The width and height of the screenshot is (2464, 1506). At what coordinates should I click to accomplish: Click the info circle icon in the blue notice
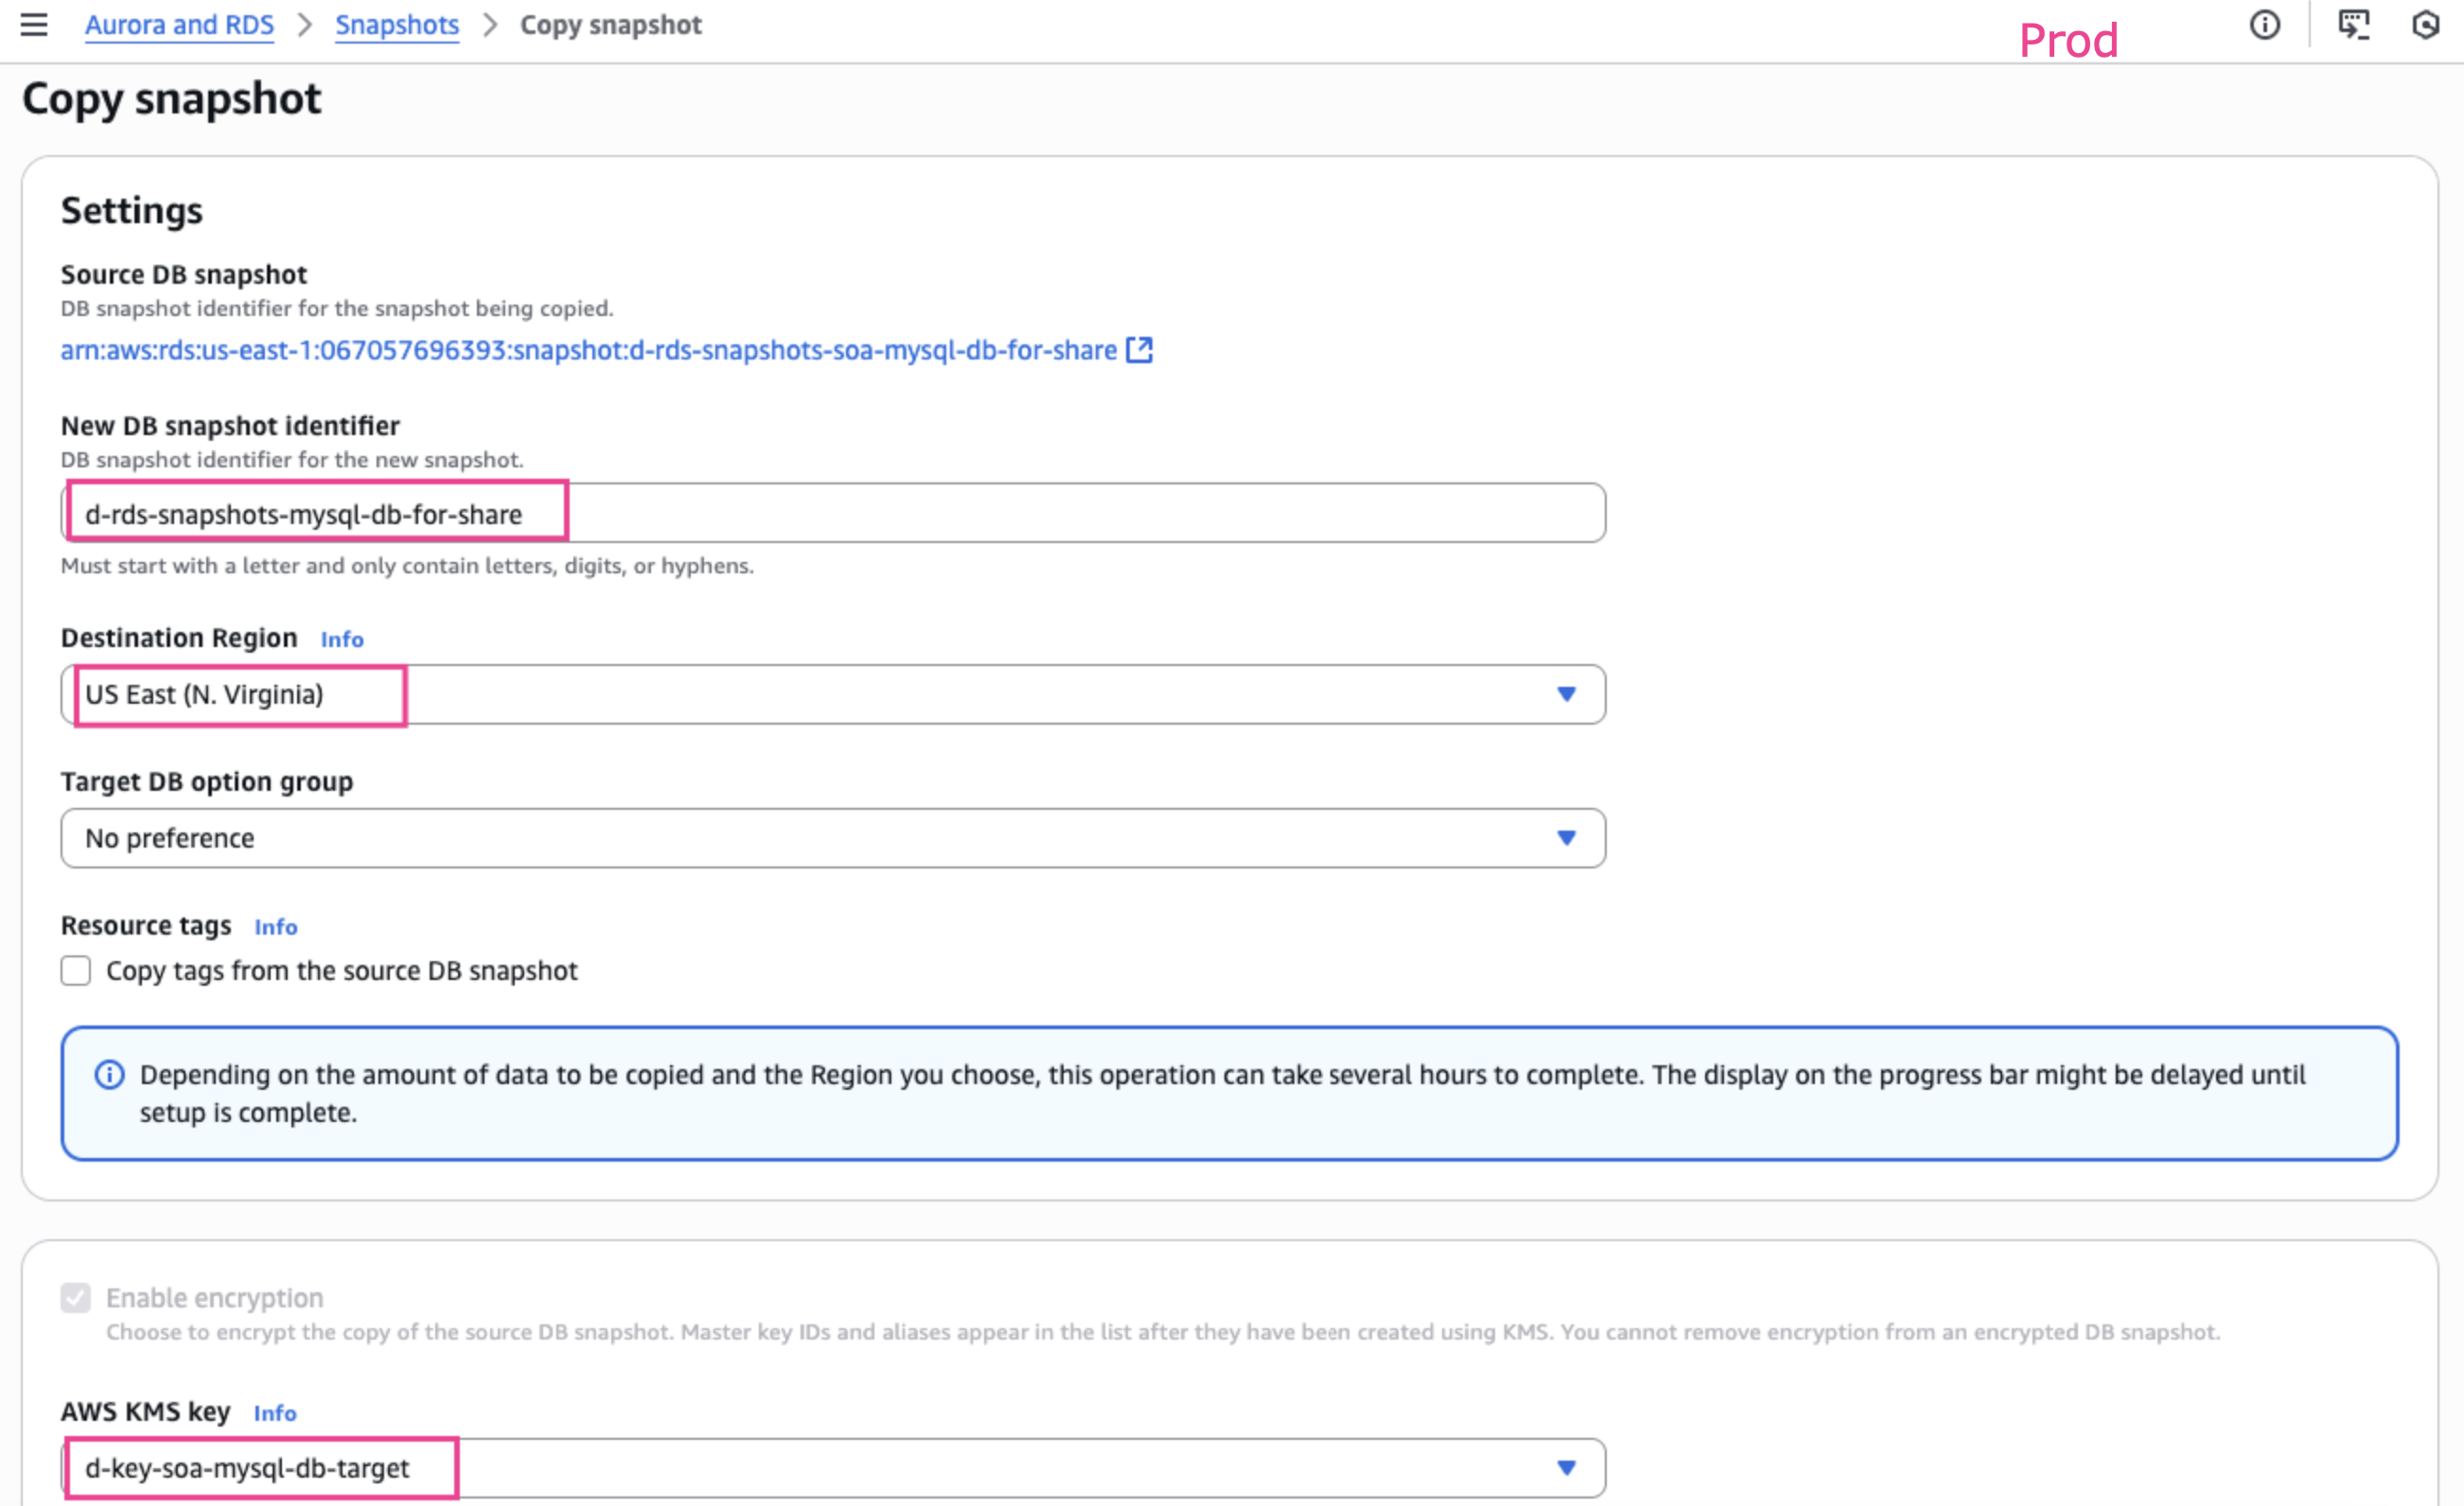point(109,1075)
